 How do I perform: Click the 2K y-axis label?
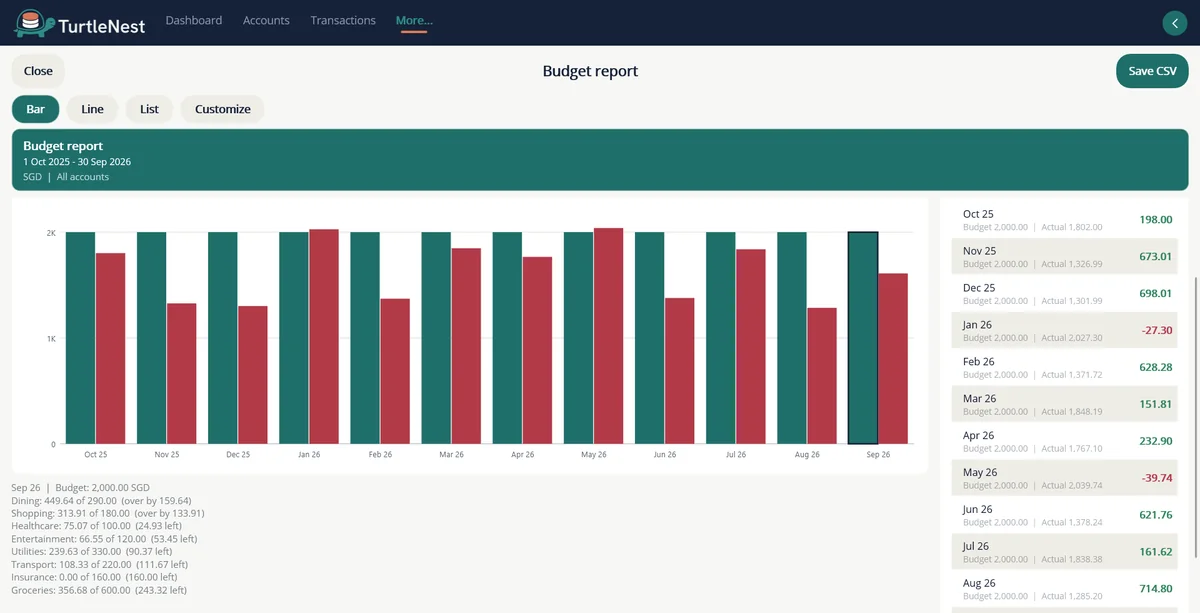[51, 233]
